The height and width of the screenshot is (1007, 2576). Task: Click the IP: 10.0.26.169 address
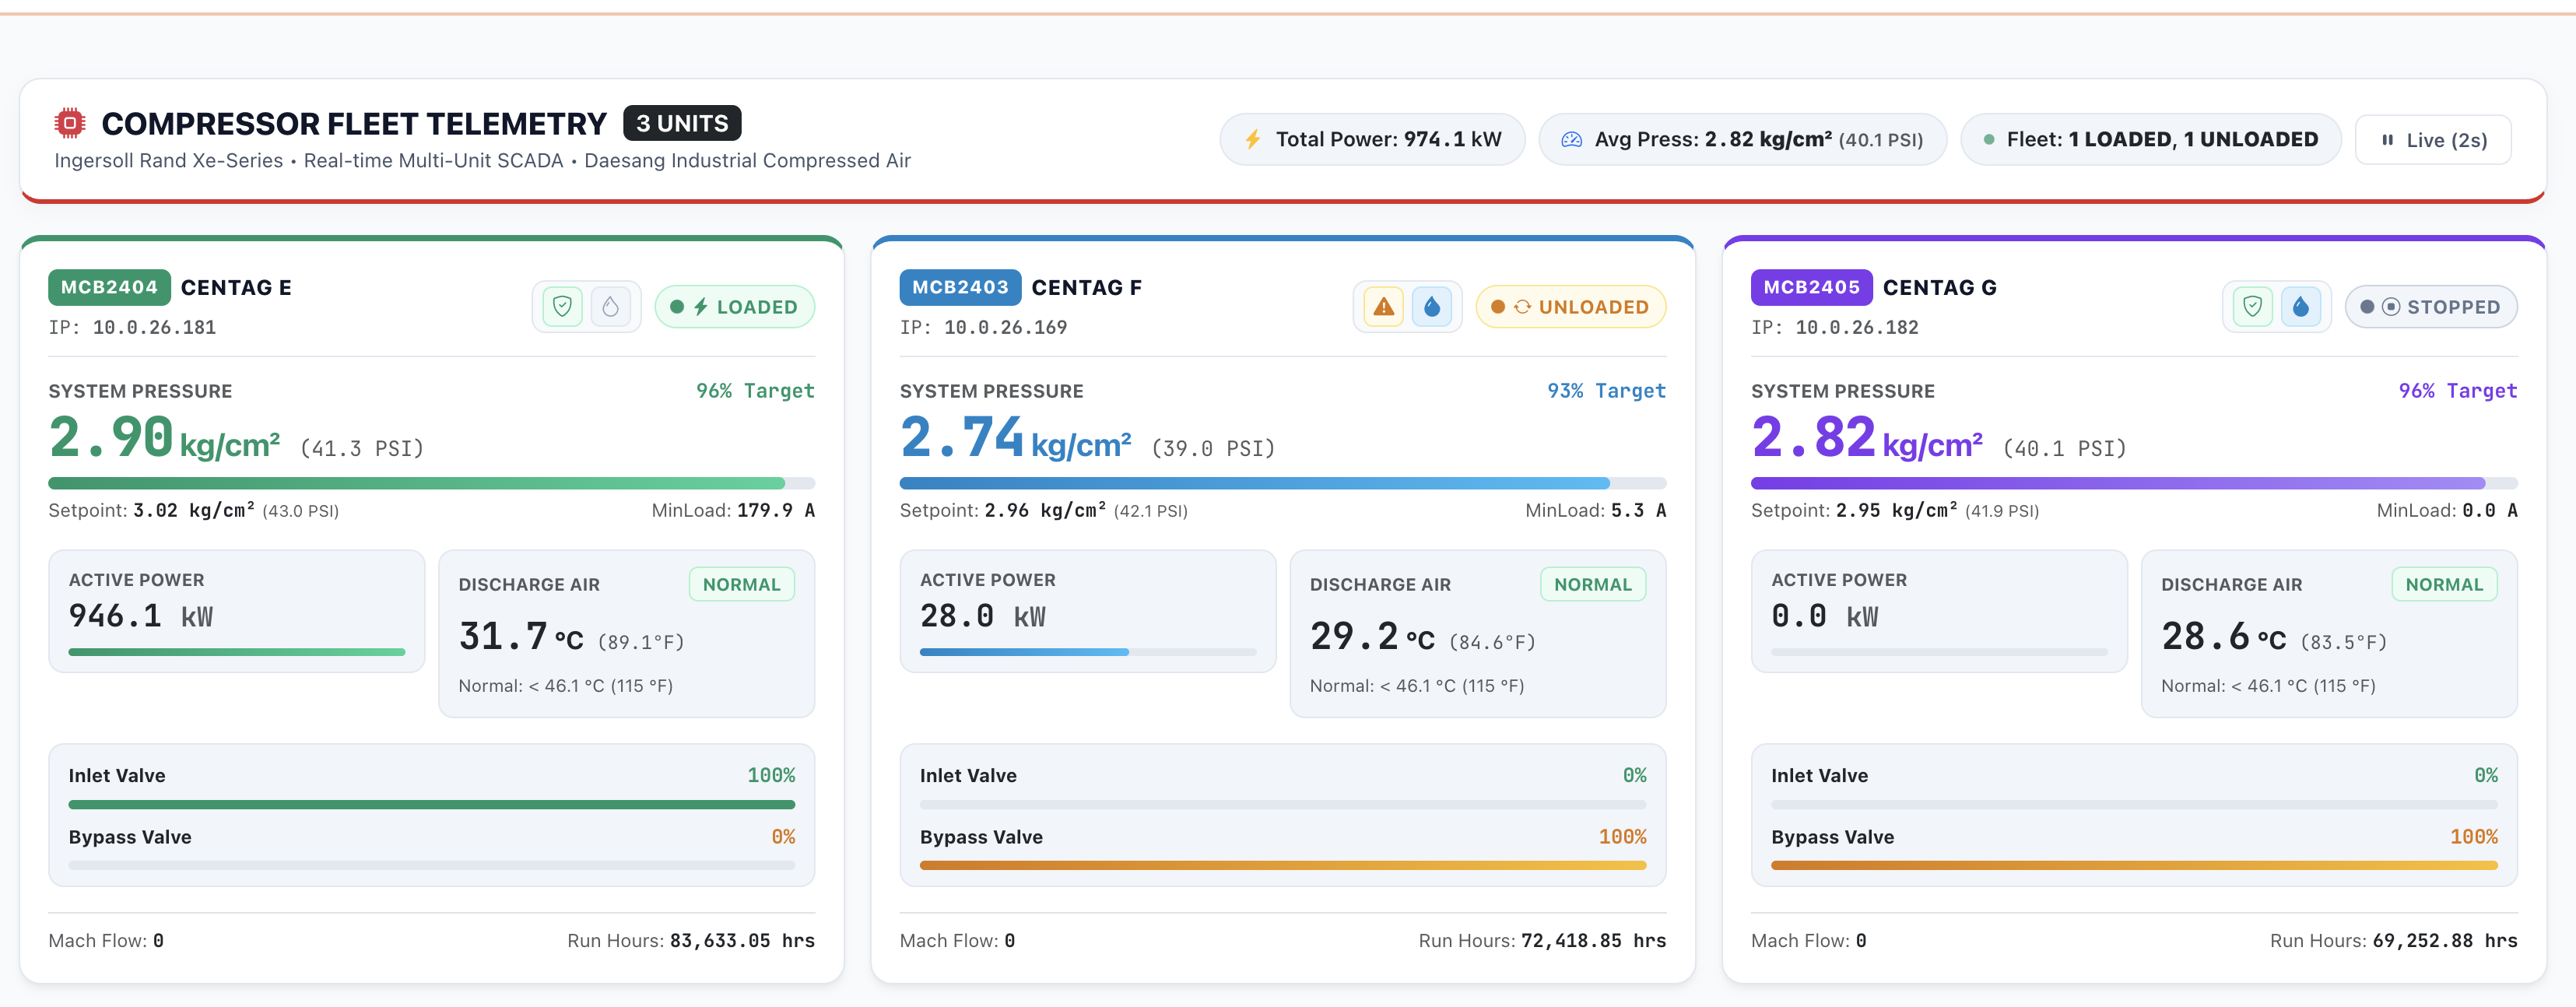[x=983, y=327]
